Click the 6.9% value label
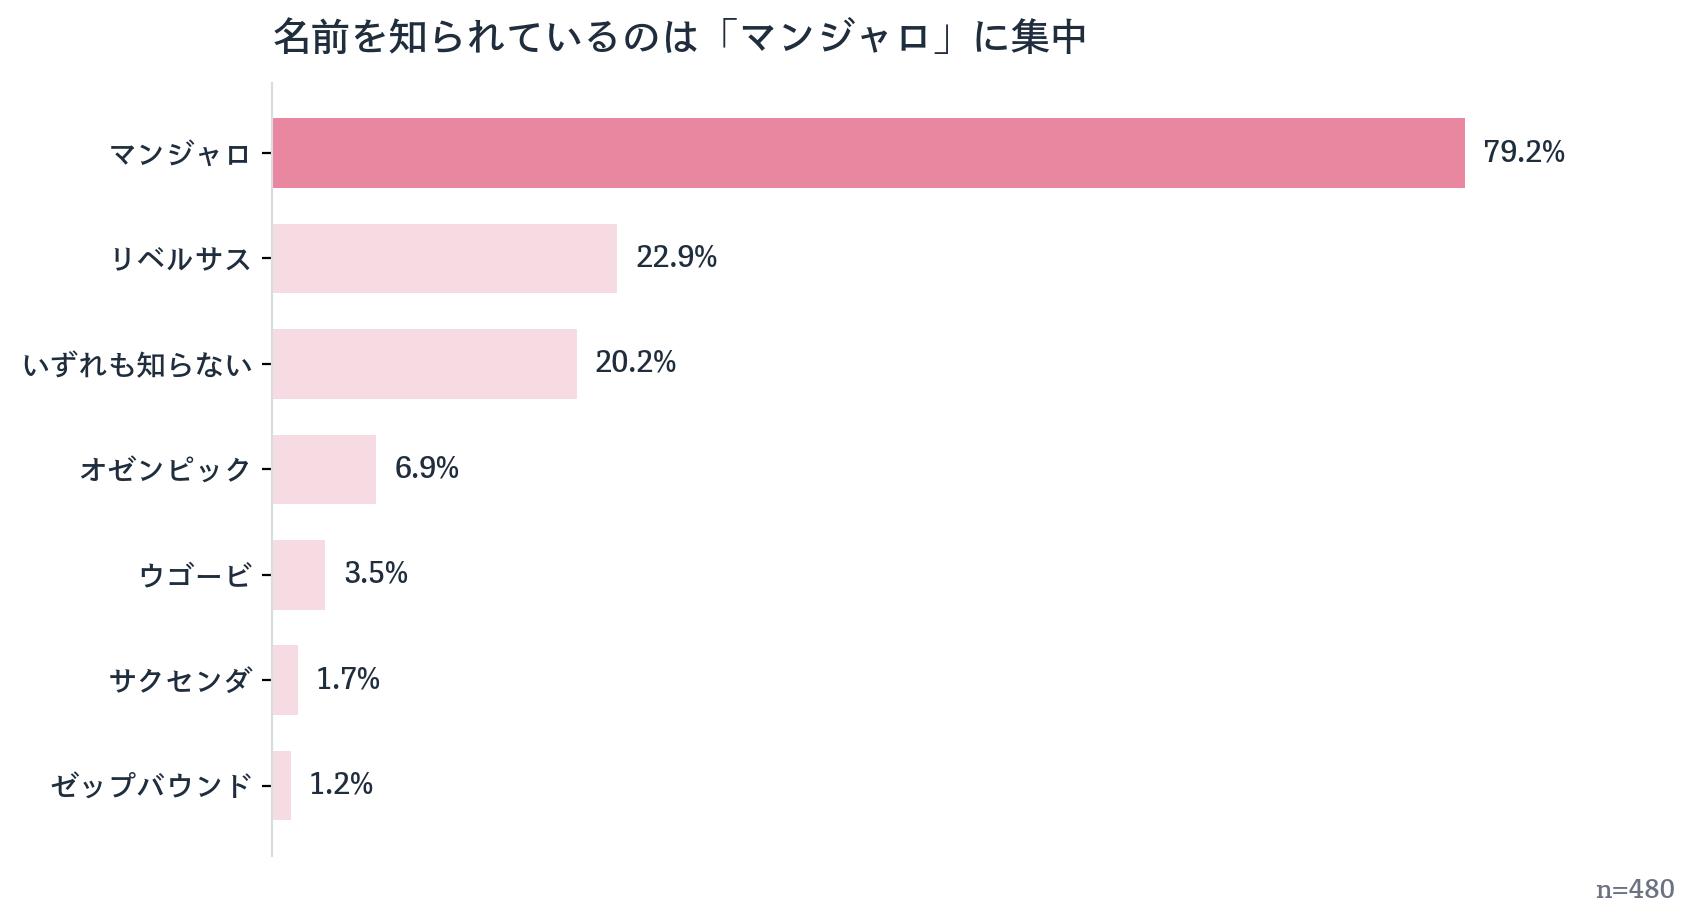This screenshot has width=1699, height=924. [x=427, y=468]
